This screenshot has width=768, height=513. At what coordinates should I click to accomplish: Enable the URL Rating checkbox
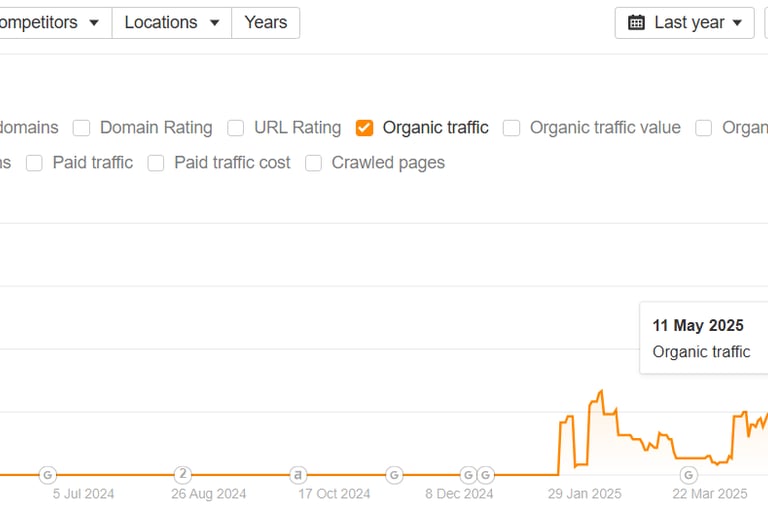[236, 128]
